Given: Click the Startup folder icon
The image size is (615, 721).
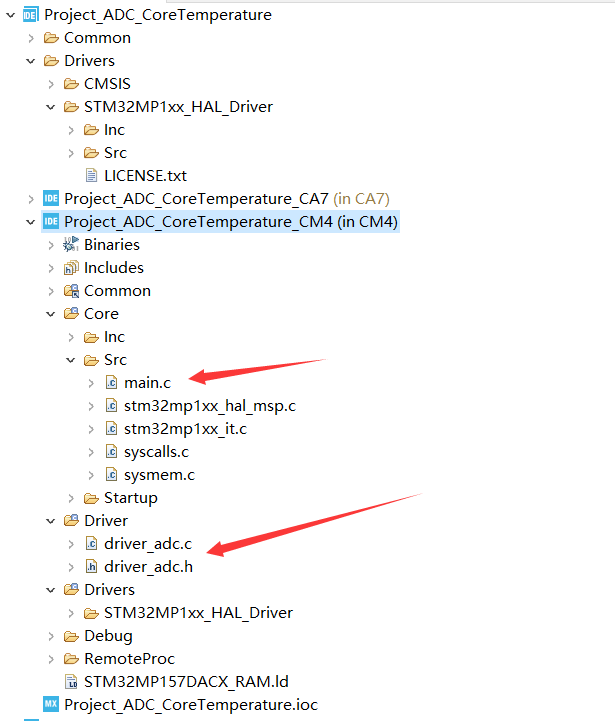Looking at the screenshot, I should [x=92, y=498].
